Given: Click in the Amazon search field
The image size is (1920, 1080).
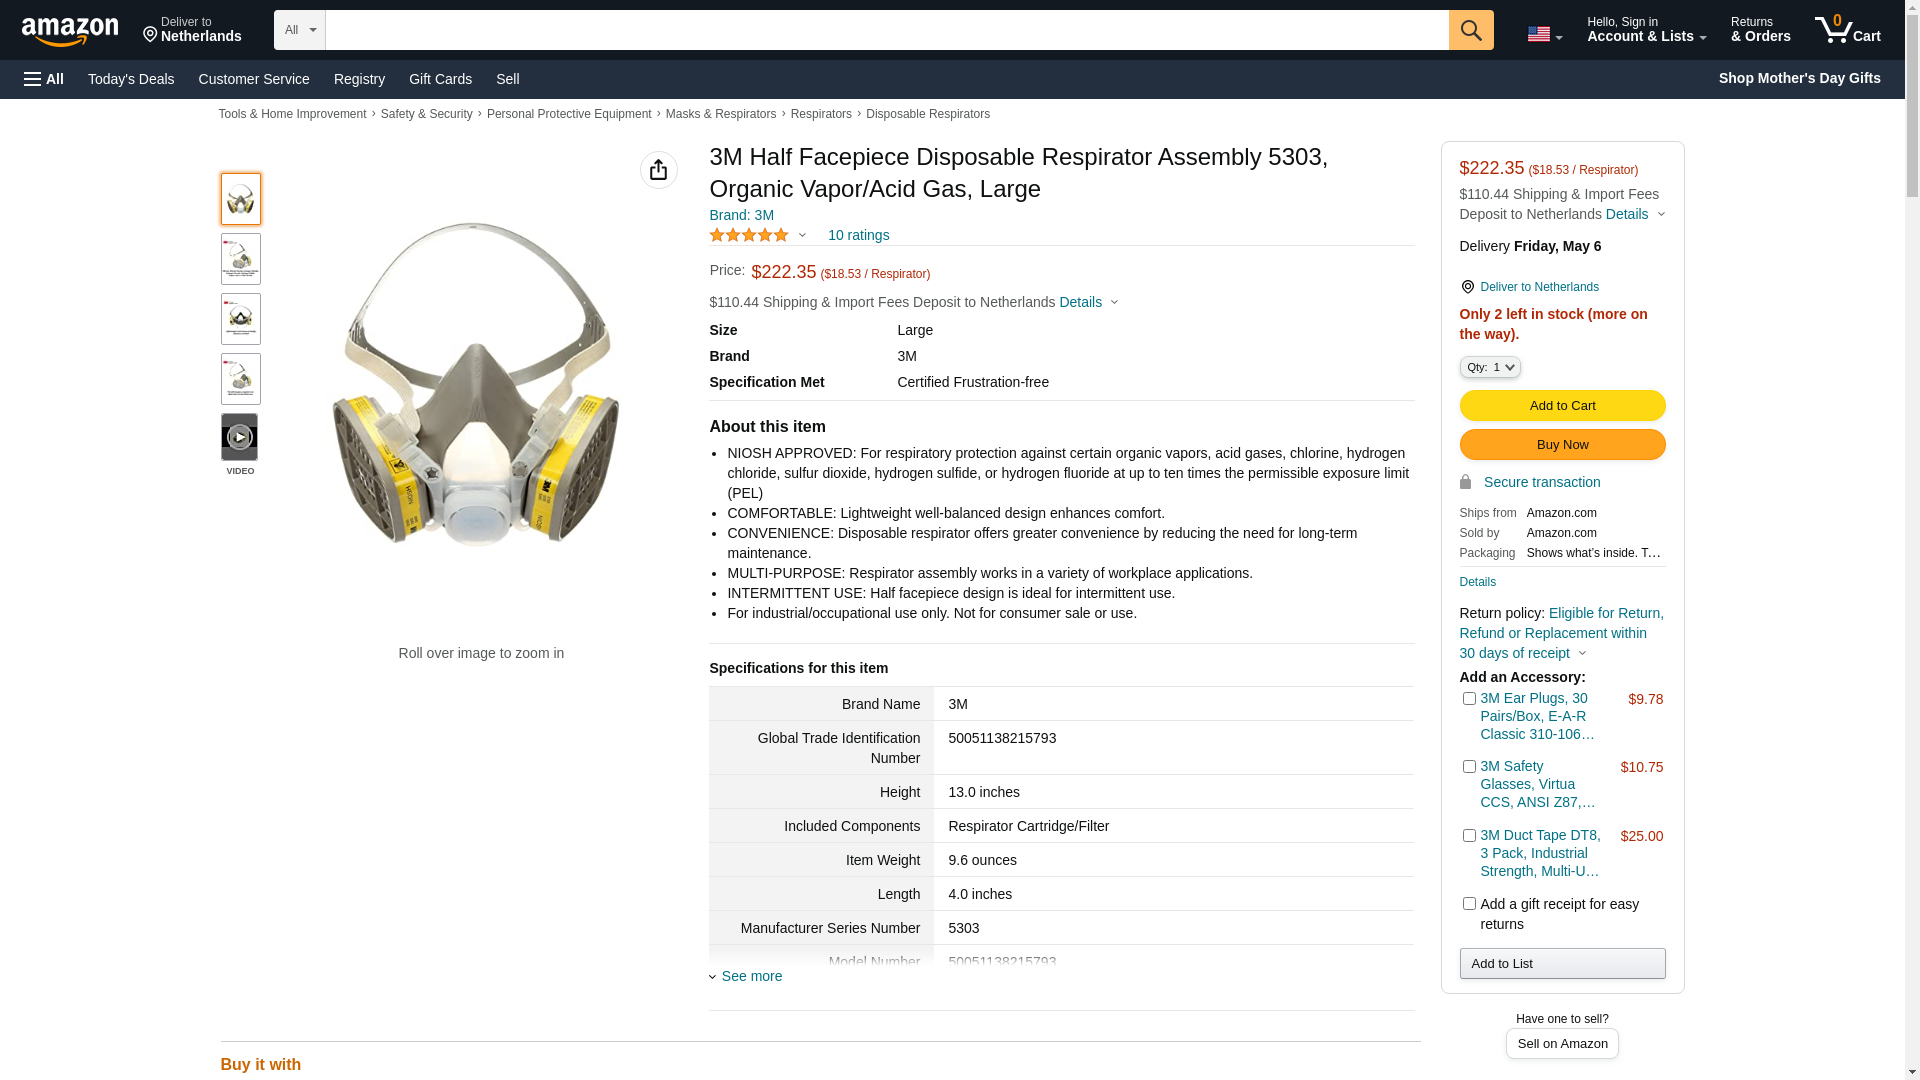Looking at the screenshot, I should pos(886,30).
